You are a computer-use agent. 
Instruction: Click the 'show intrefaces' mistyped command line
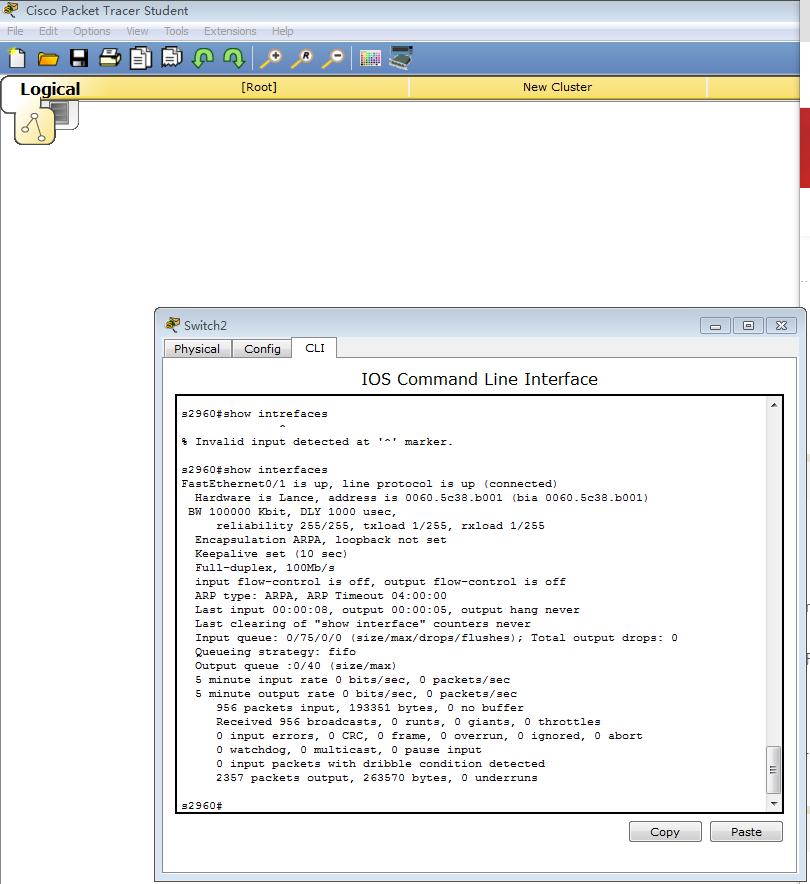click(x=254, y=414)
